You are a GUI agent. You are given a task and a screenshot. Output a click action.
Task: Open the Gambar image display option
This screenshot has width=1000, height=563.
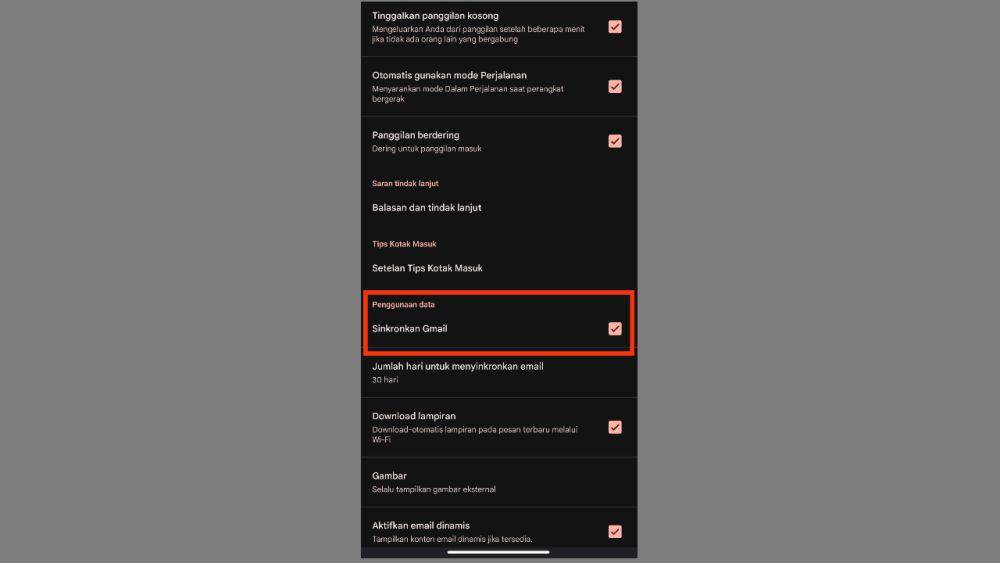(x=499, y=482)
